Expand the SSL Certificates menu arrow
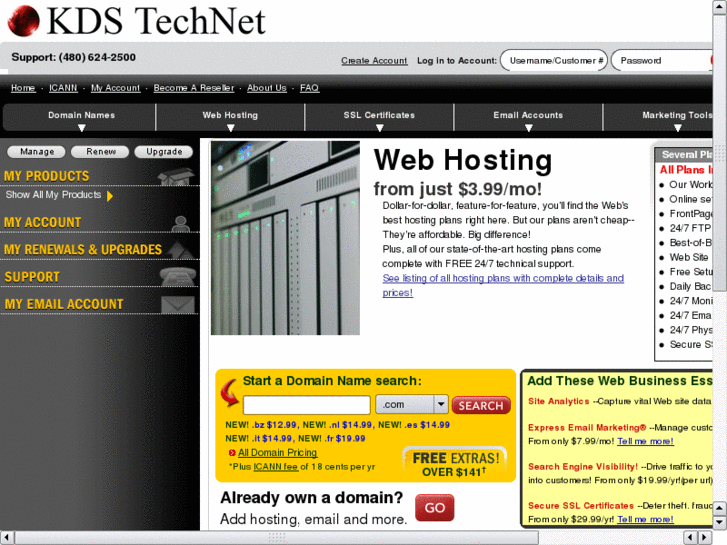This screenshot has height=545, width=727. 380,128
